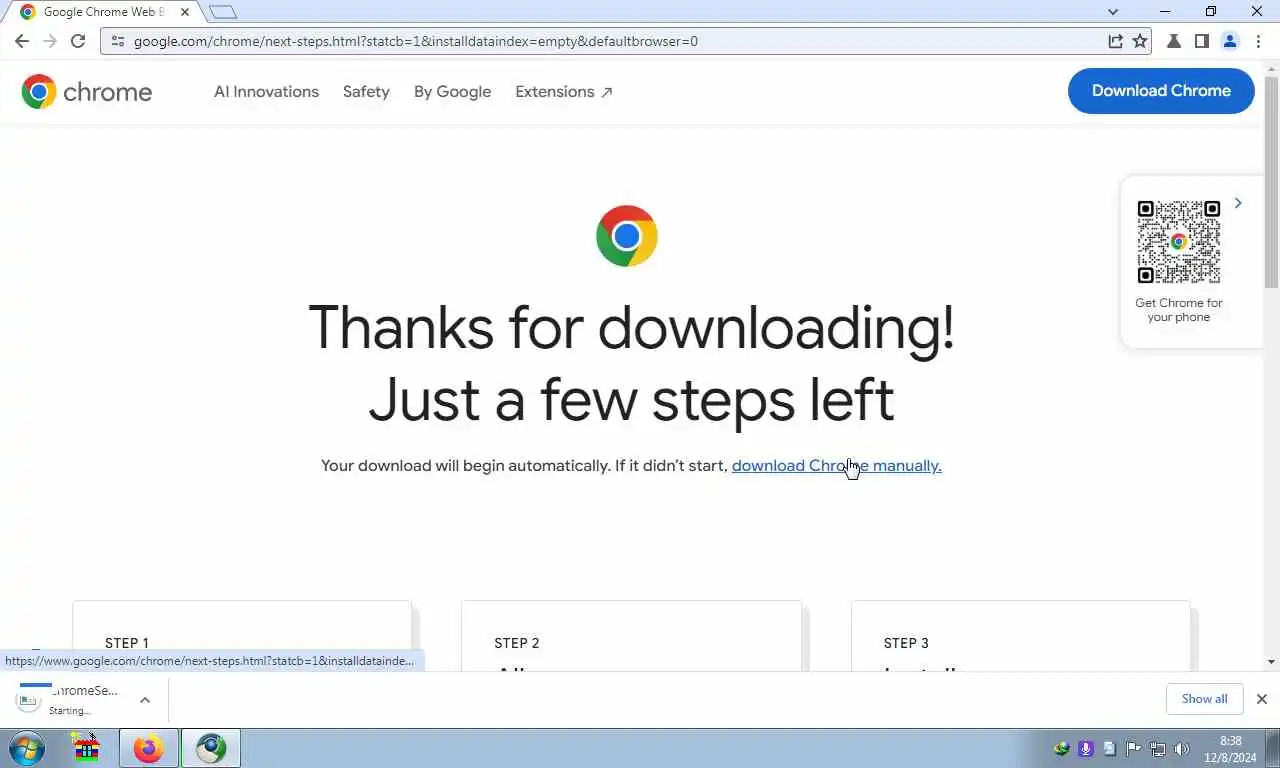1280x768 pixels.
Task: Open Firefox from the taskbar
Action: coord(149,748)
